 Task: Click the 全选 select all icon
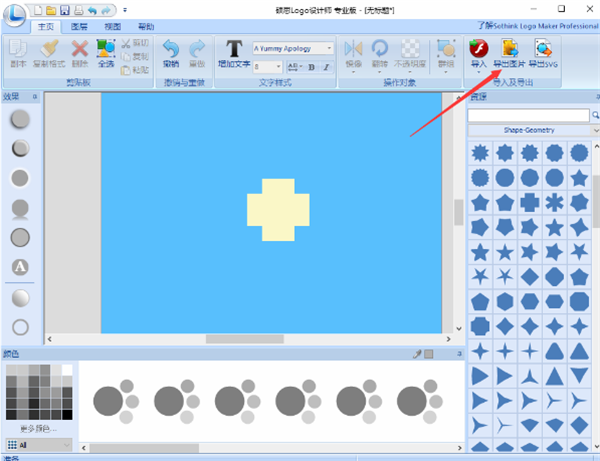tap(106, 52)
